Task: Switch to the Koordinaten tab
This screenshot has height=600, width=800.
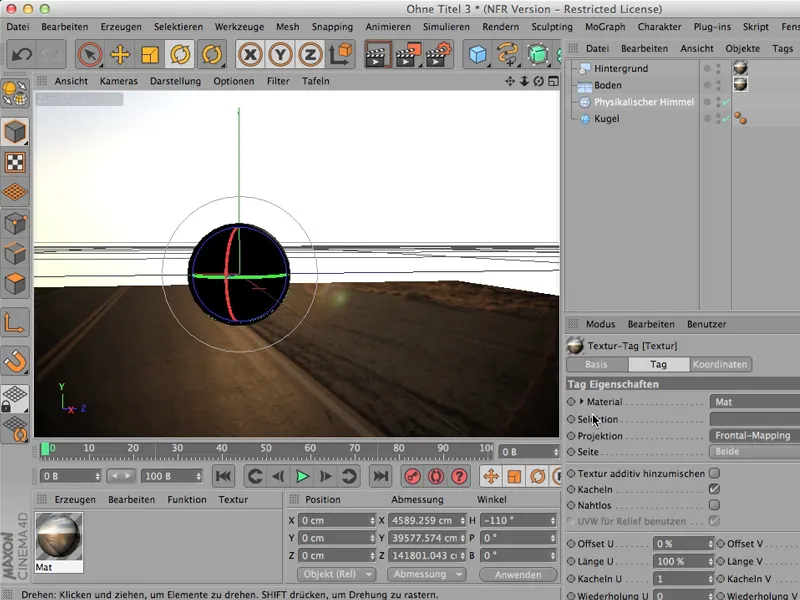Action: coord(720,364)
